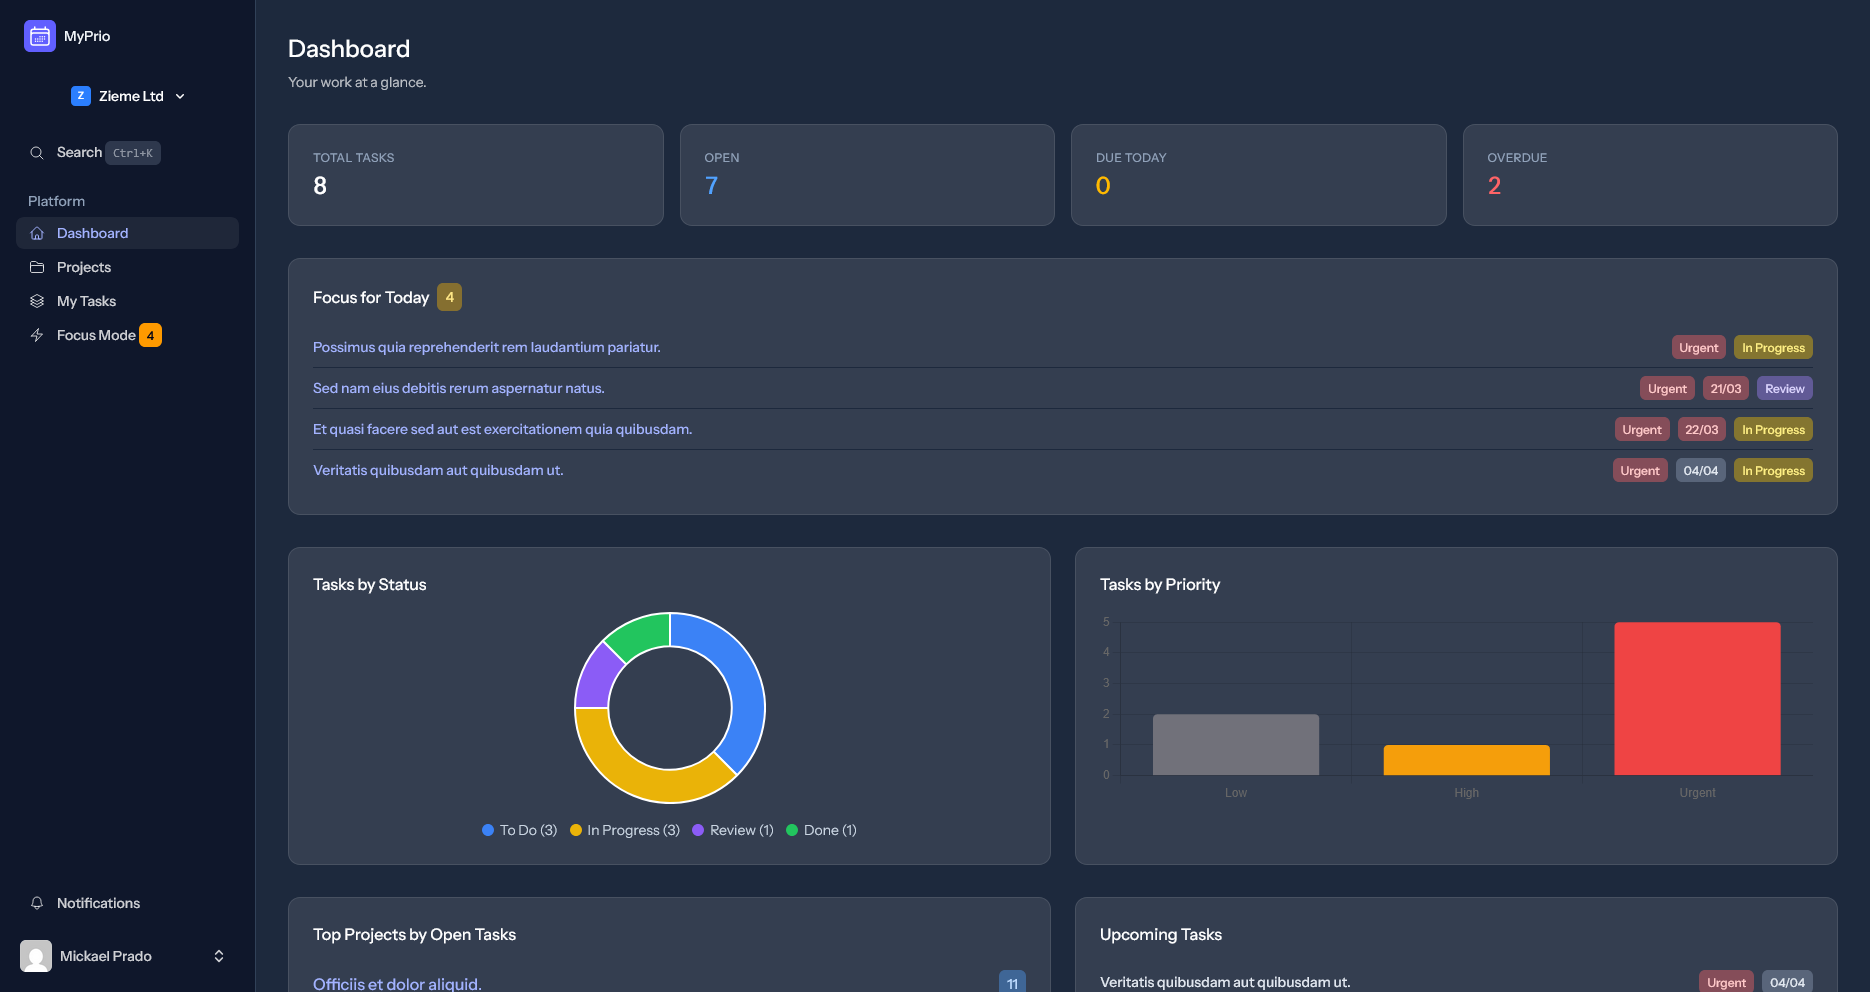Image resolution: width=1870 pixels, height=992 pixels.
Task: Open the My Tasks page
Action: [87, 301]
